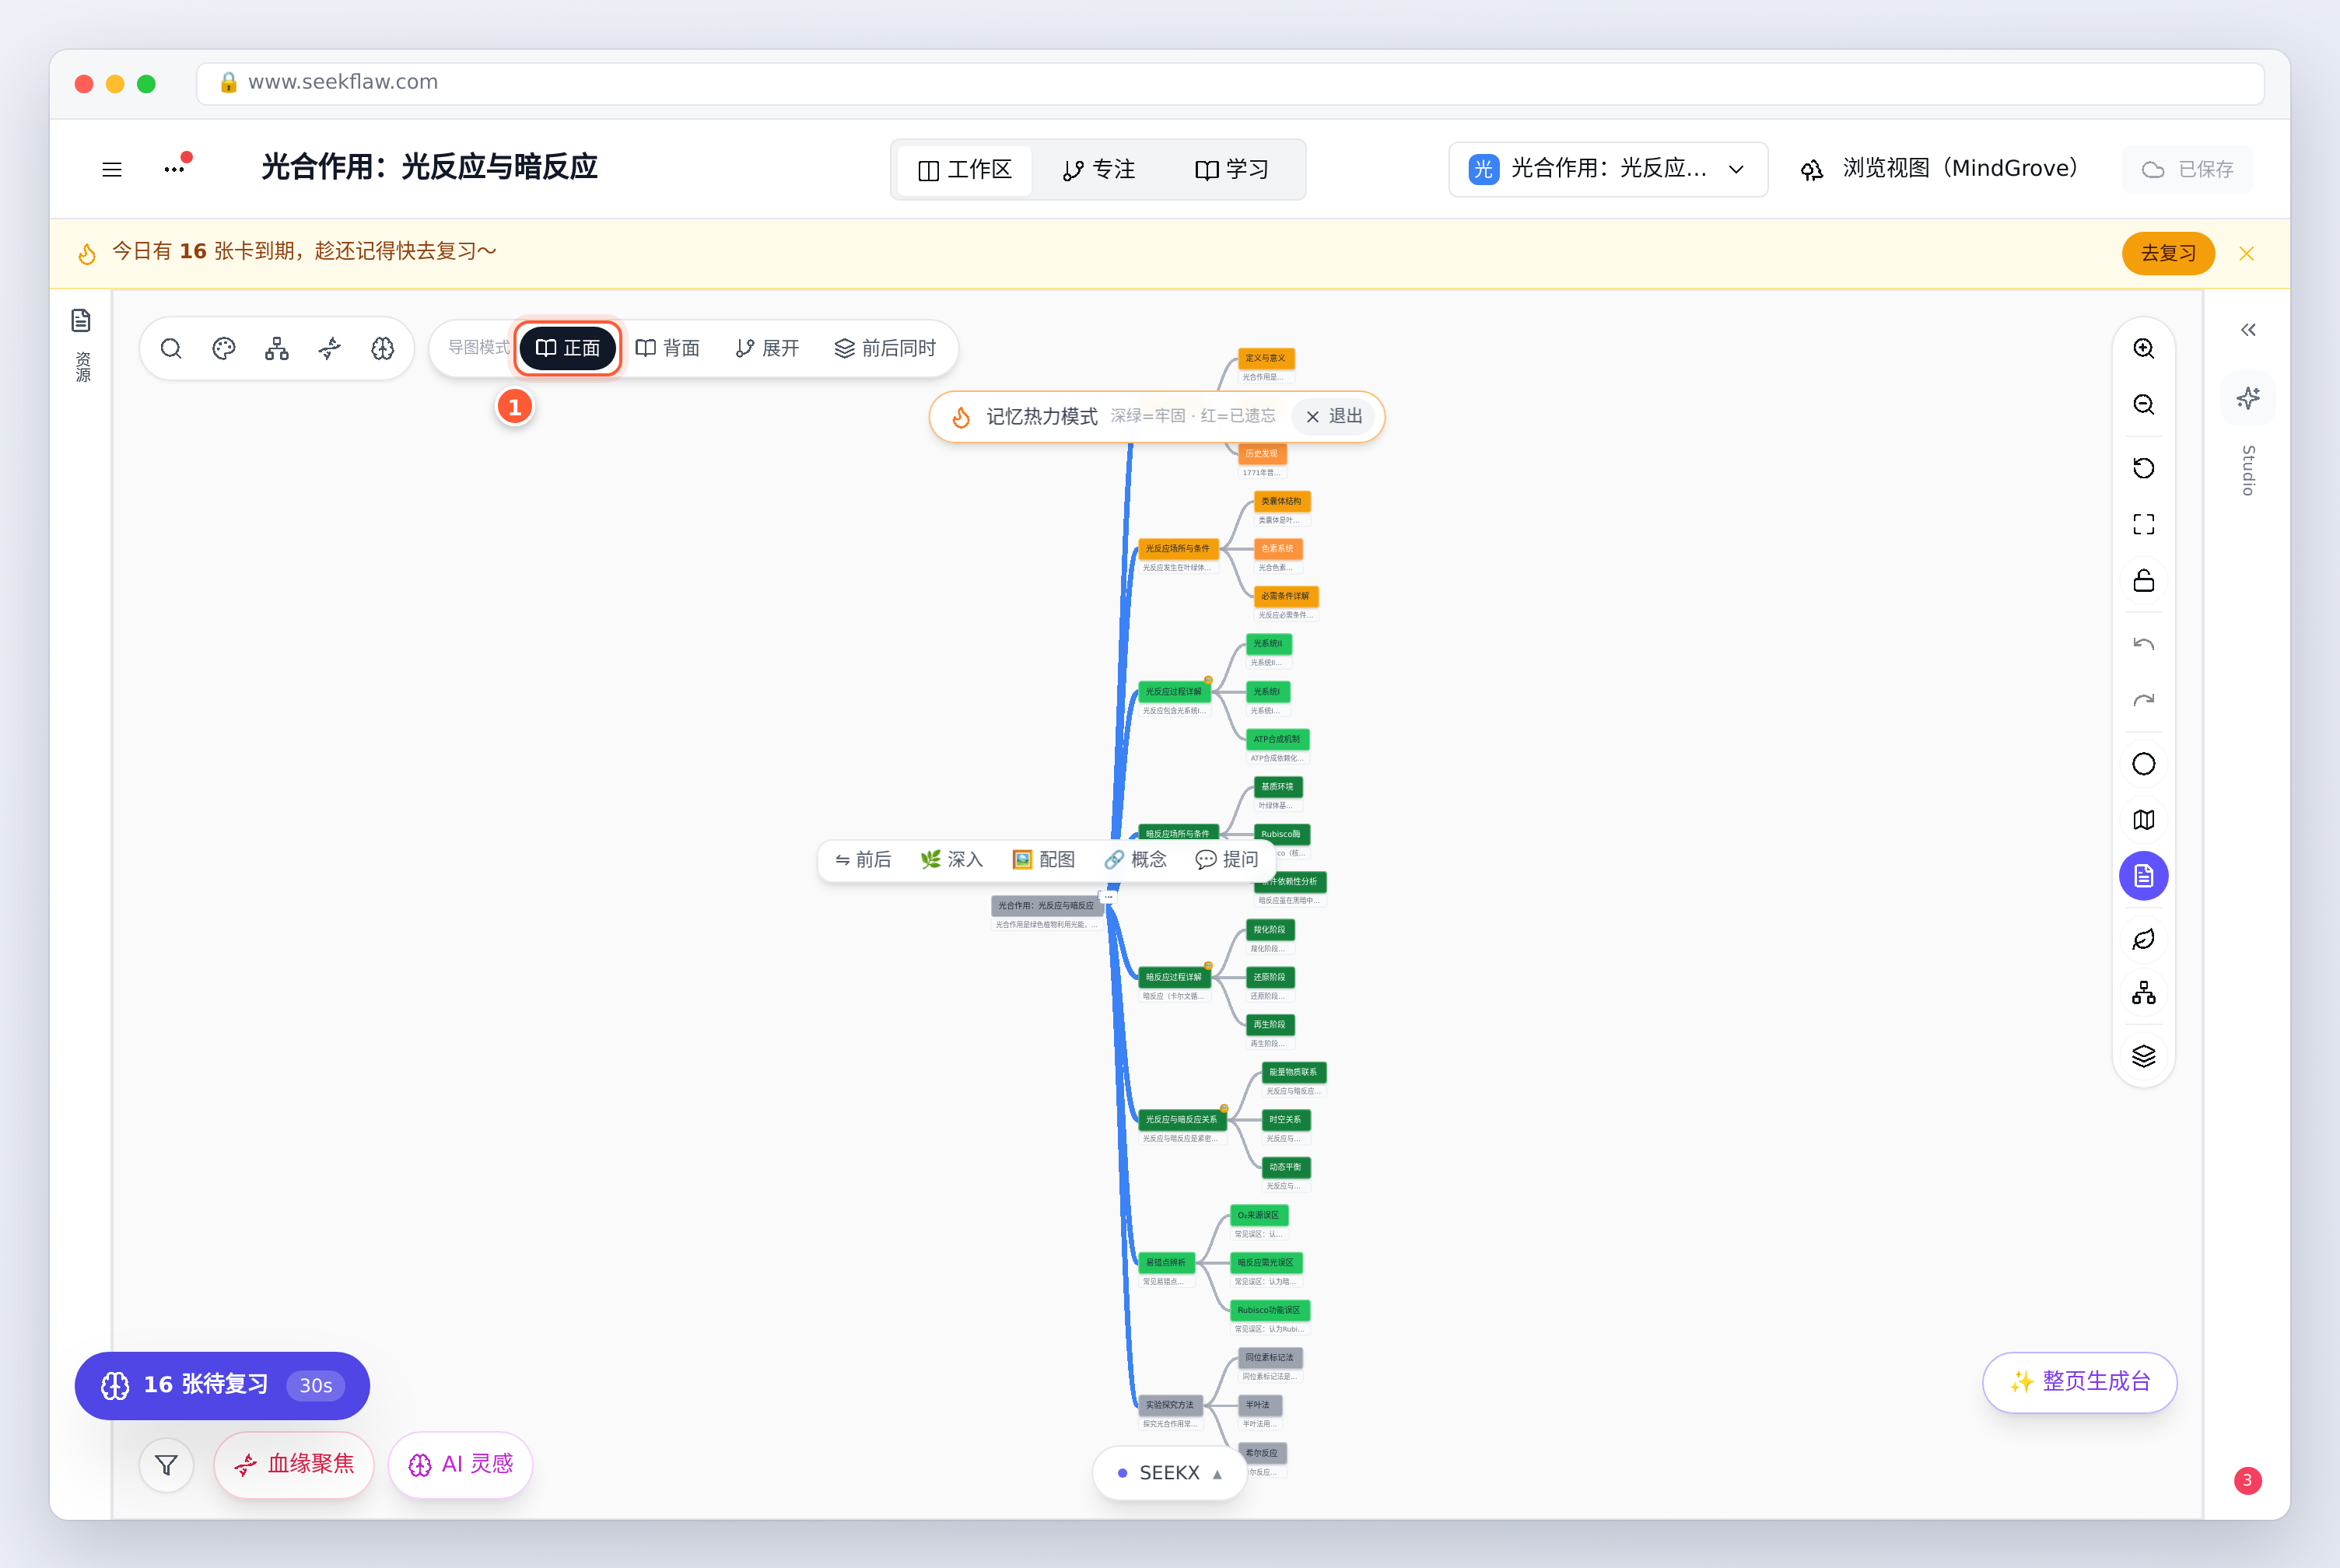Switch to the 工作区 tab
The width and height of the screenshot is (2340, 1568).
[x=965, y=170]
